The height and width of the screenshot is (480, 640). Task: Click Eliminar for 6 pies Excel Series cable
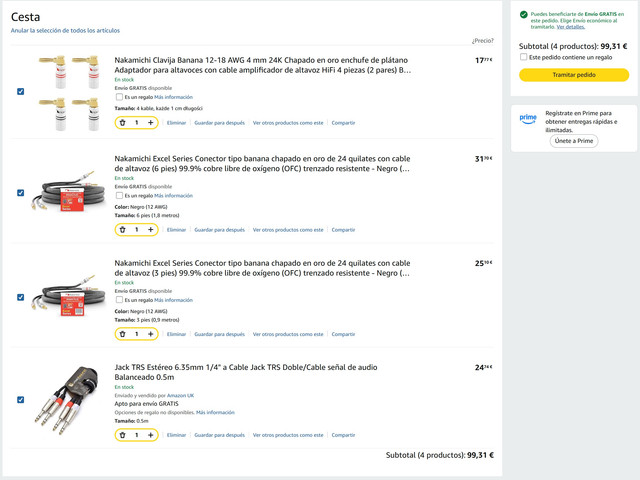(x=176, y=230)
